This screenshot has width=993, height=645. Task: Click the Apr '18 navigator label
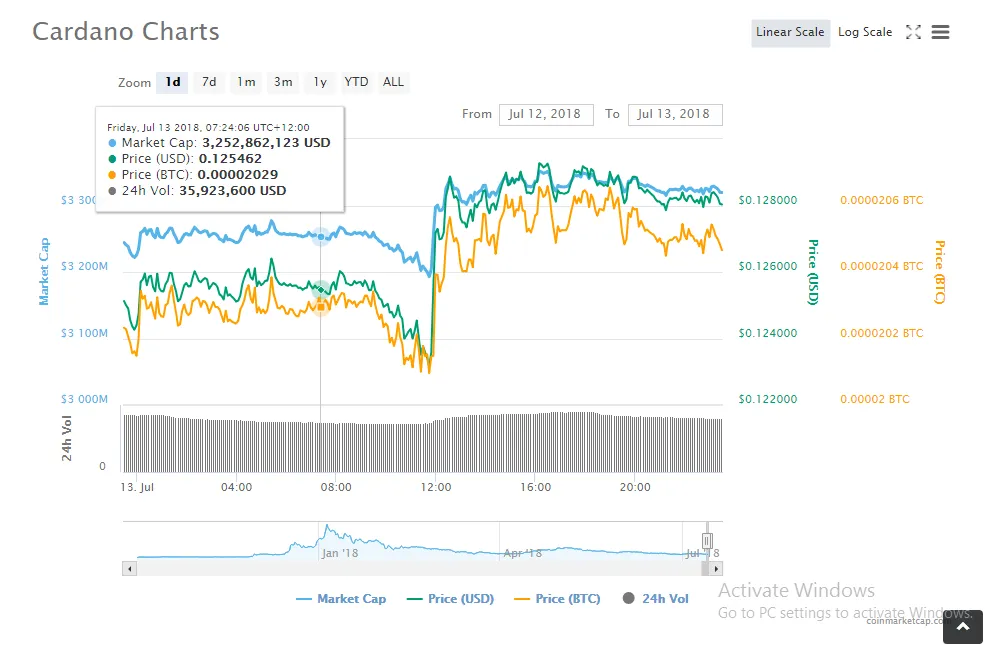(523, 553)
